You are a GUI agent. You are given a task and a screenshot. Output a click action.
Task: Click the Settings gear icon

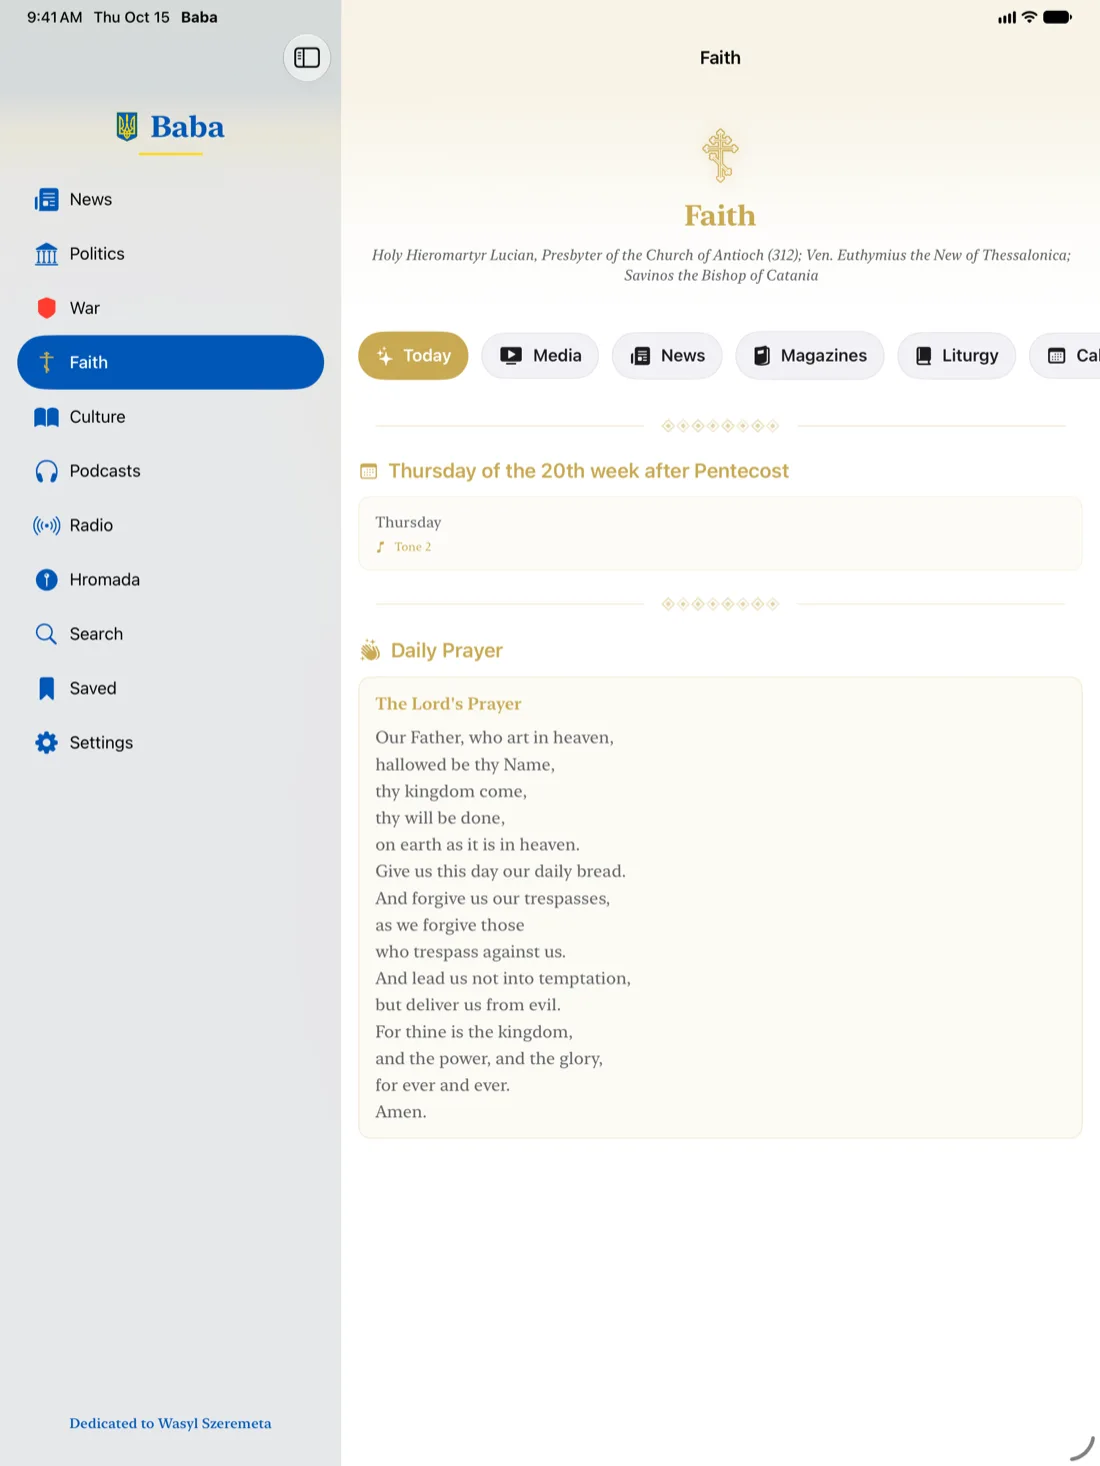tap(46, 742)
